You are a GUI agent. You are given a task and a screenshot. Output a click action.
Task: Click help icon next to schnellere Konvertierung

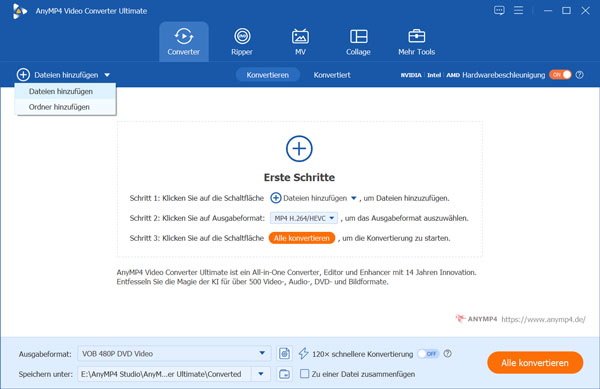click(x=447, y=354)
